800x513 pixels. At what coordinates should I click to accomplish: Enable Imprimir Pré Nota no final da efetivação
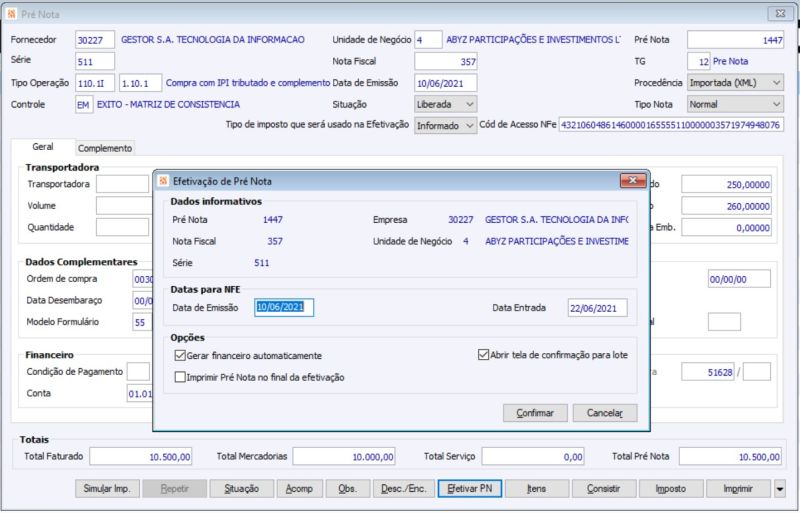click(x=180, y=377)
